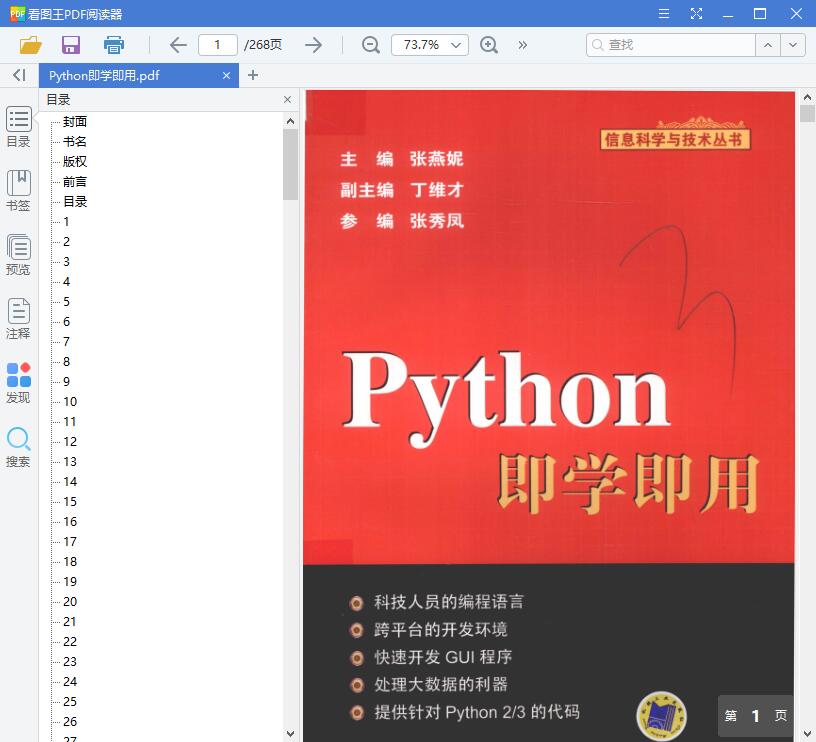Open the title bar hamburger menu
This screenshot has width=816, height=742.
(x=664, y=14)
